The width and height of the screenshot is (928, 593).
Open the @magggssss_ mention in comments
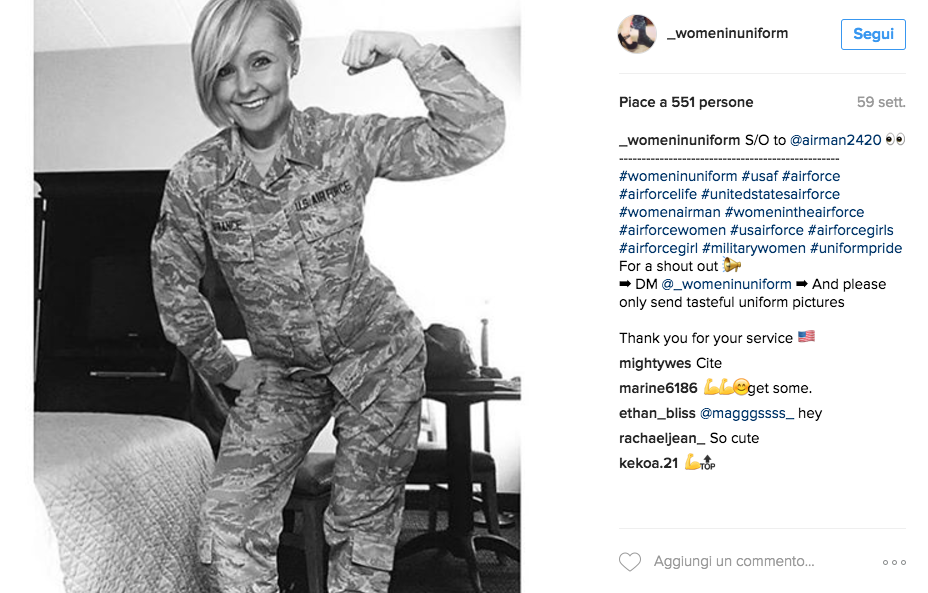coord(747,413)
